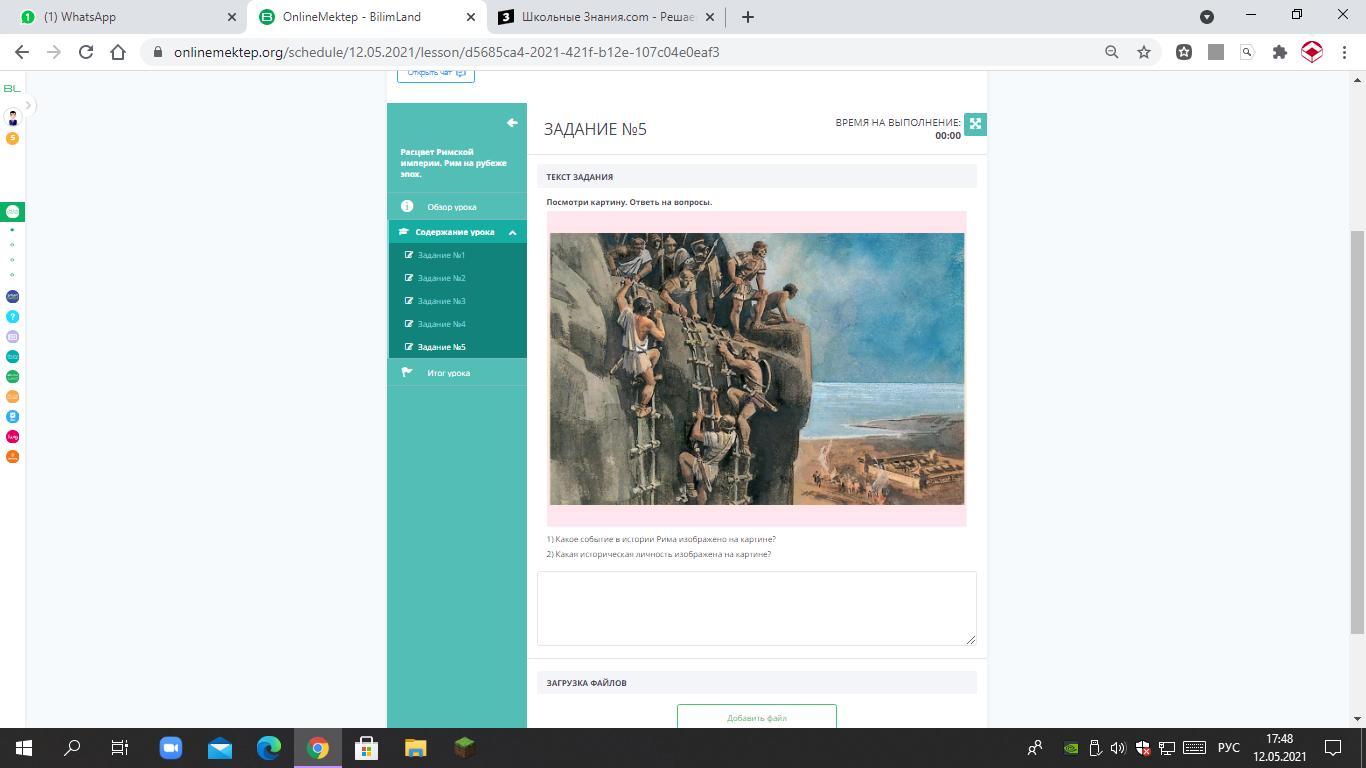Collapse the Содержание урока section
Screen dimensions: 1366x768
pos(457,232)
